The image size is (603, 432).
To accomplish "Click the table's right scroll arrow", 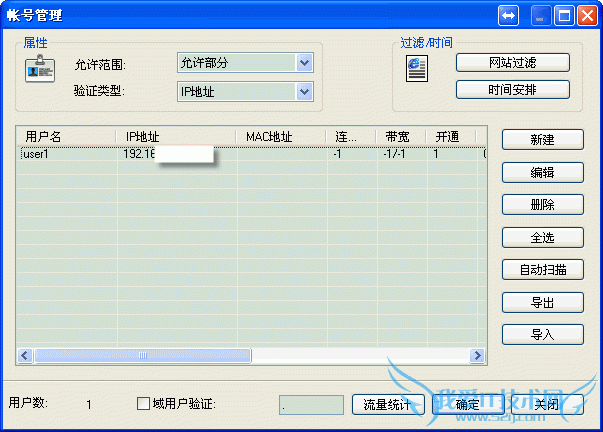I will (x=477, y=355).
